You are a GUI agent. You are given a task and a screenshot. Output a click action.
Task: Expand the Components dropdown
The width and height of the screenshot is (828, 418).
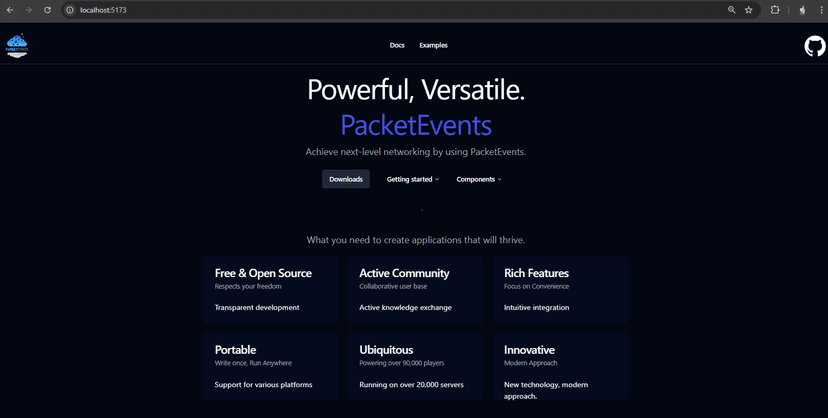[479, 179]
